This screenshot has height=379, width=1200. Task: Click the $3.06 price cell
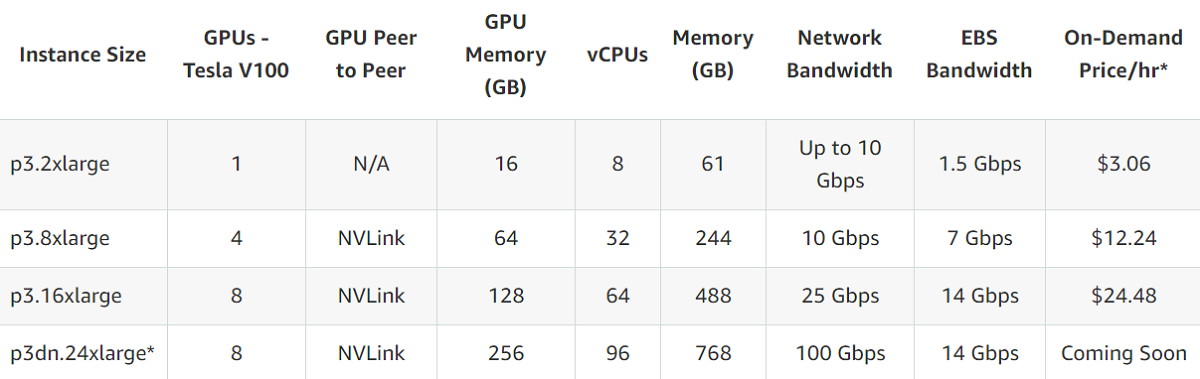click(1124, 164)
